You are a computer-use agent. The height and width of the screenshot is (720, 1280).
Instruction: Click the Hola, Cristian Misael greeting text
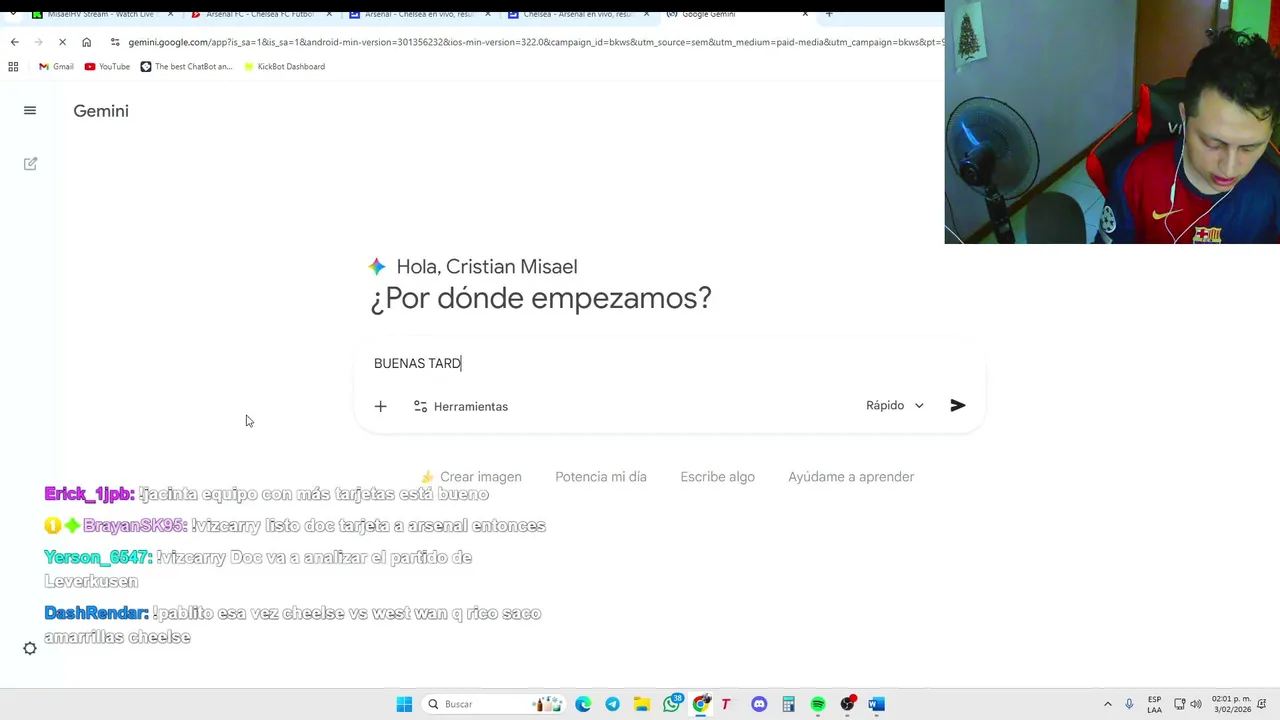point(487,267)
